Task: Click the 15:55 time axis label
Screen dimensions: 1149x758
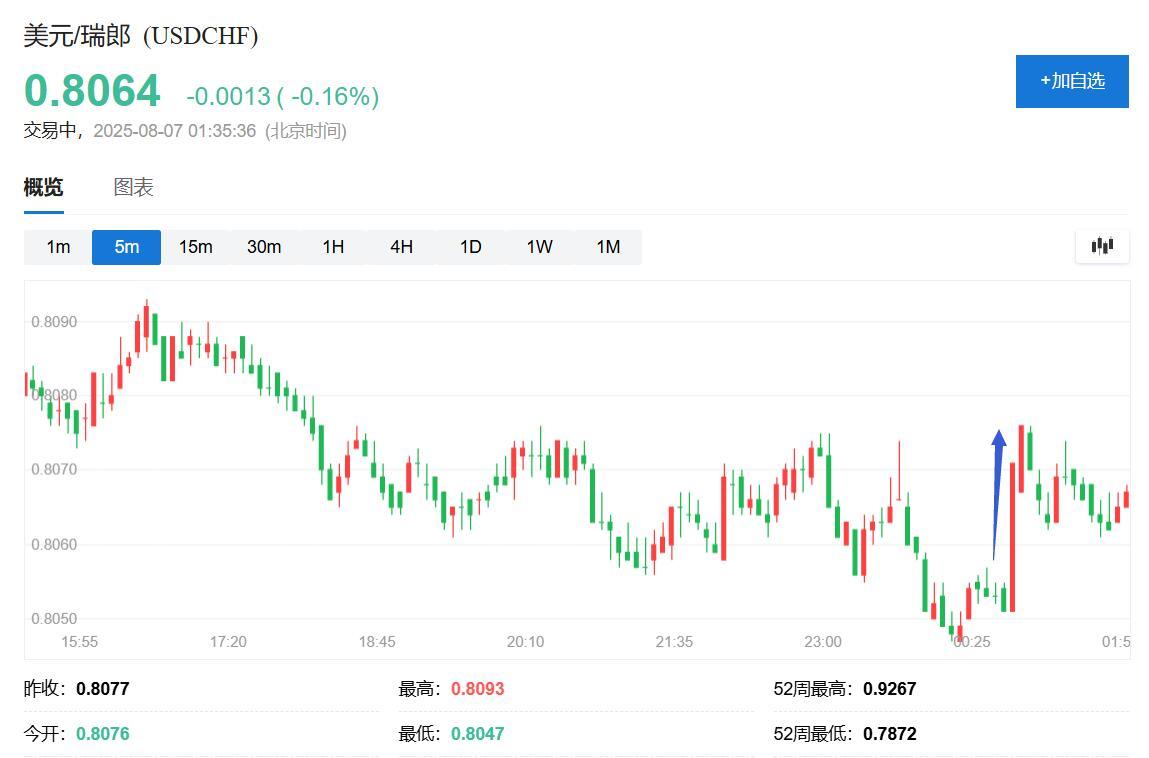Action: [79, 642]
